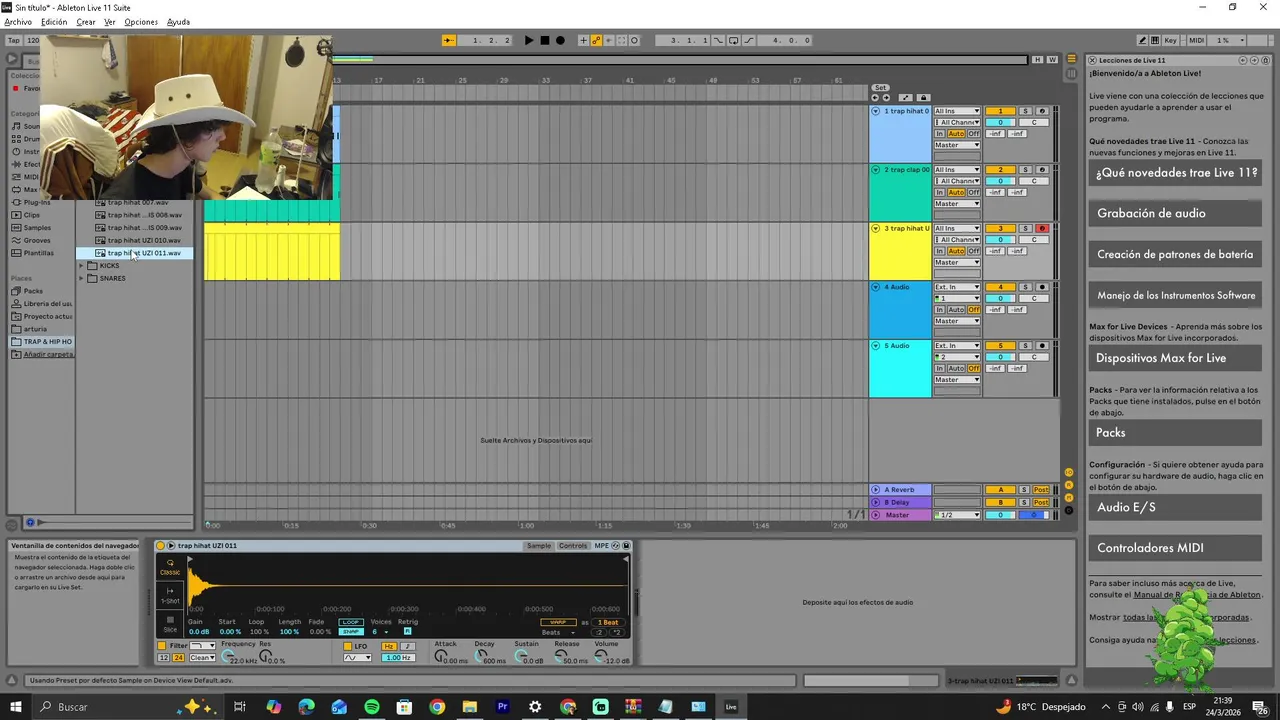Screen dimensions: 1280x720
Task: Arm track 4 Audio for recording
Action: pyautogui.click(x=1042, y=287)
